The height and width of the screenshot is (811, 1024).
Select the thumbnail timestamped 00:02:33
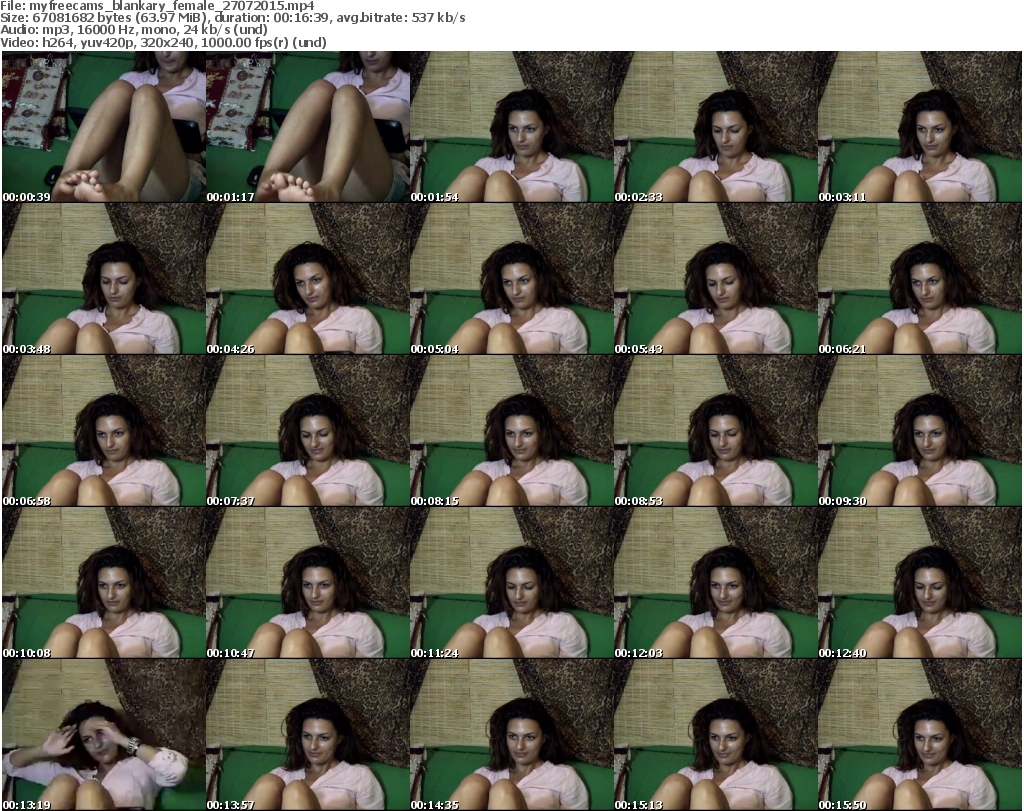pos(716,127)
